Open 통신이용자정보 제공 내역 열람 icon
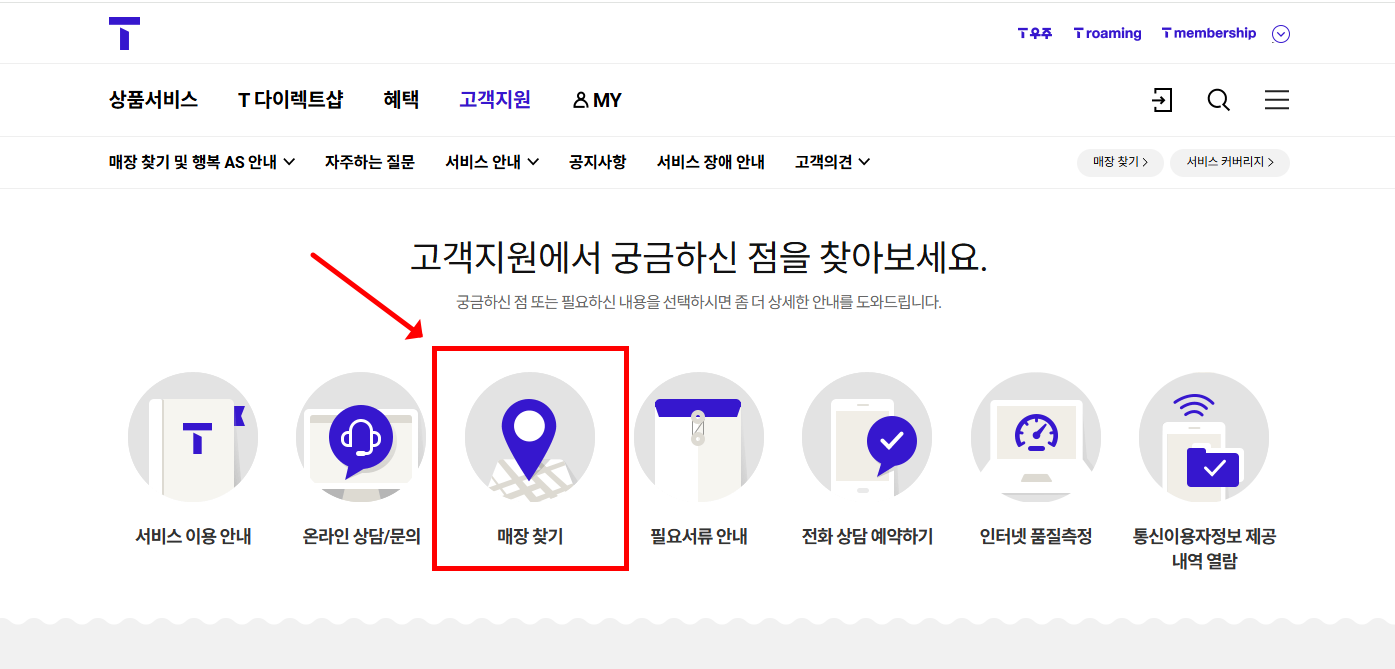This screenshot has height=669, width=1395. 1204,437
